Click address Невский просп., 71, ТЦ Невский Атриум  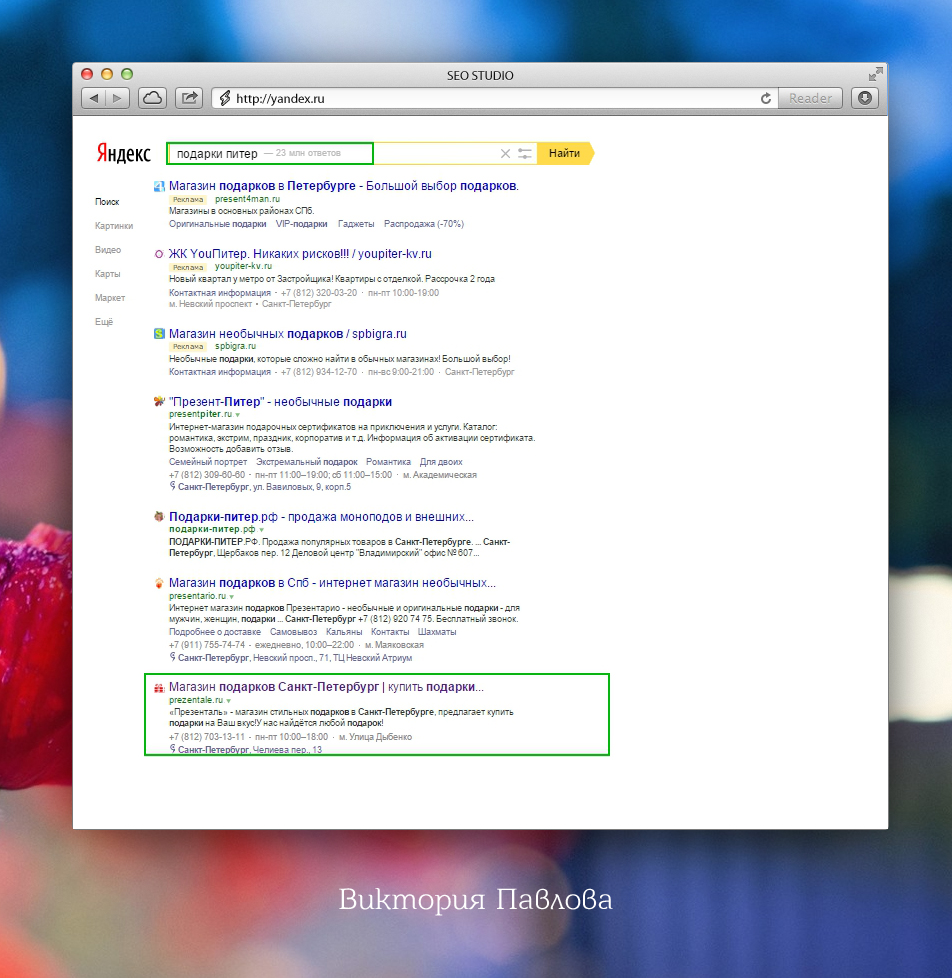[333, 658]
